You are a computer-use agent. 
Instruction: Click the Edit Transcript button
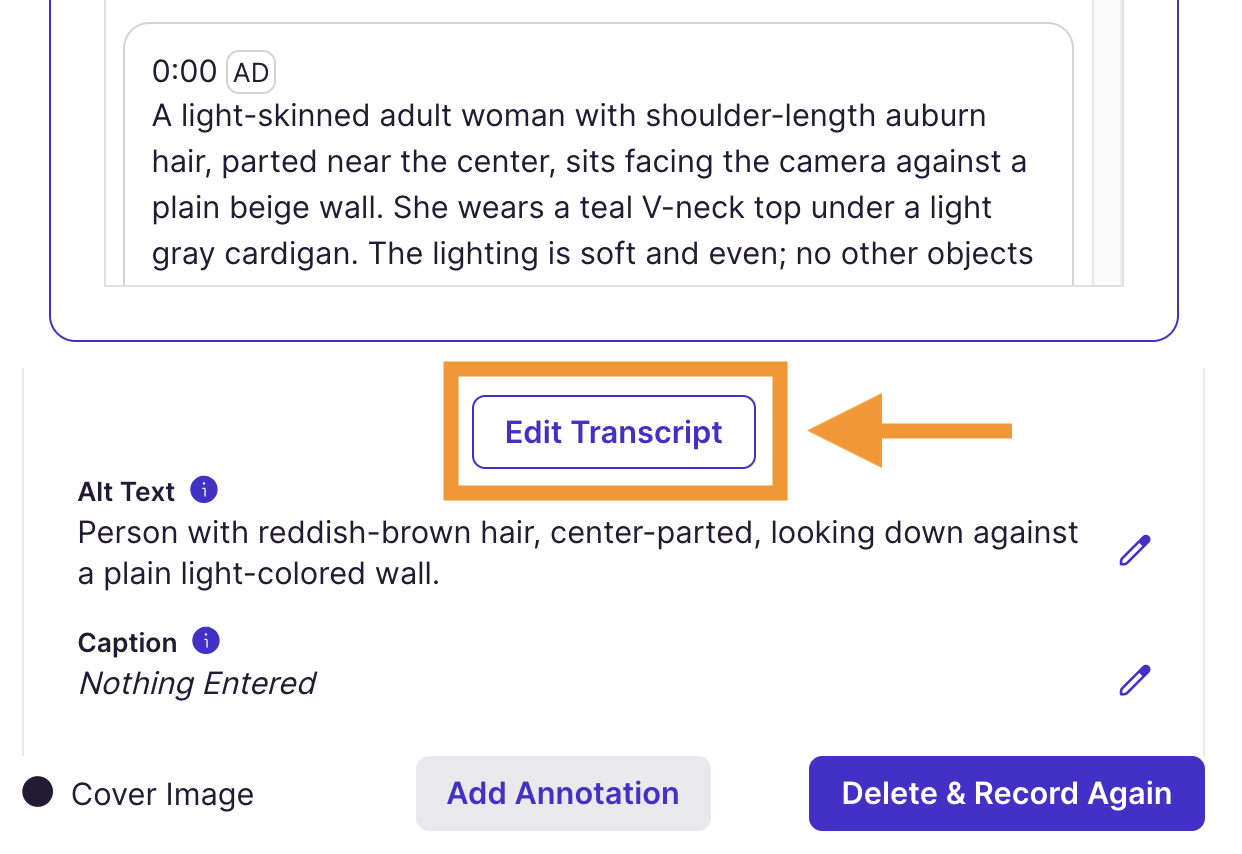(613, 431)
